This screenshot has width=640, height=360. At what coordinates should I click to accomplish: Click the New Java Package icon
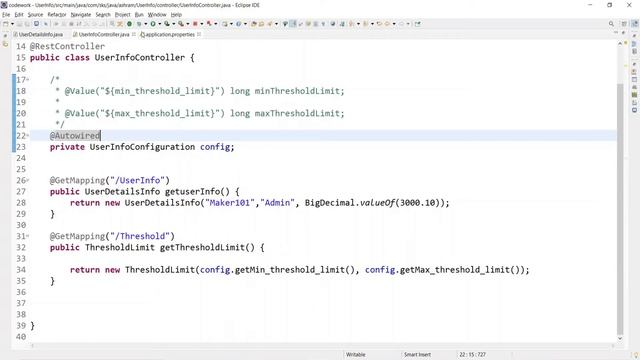224,24
